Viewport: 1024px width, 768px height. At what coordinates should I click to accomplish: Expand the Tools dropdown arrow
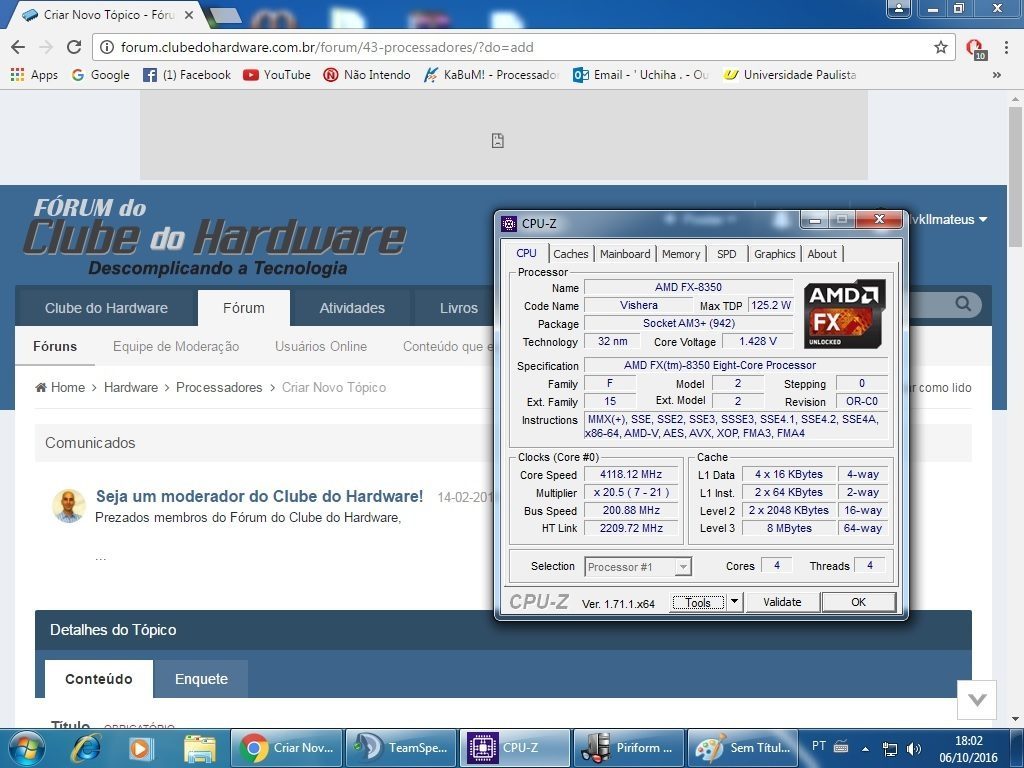(734, 601)
